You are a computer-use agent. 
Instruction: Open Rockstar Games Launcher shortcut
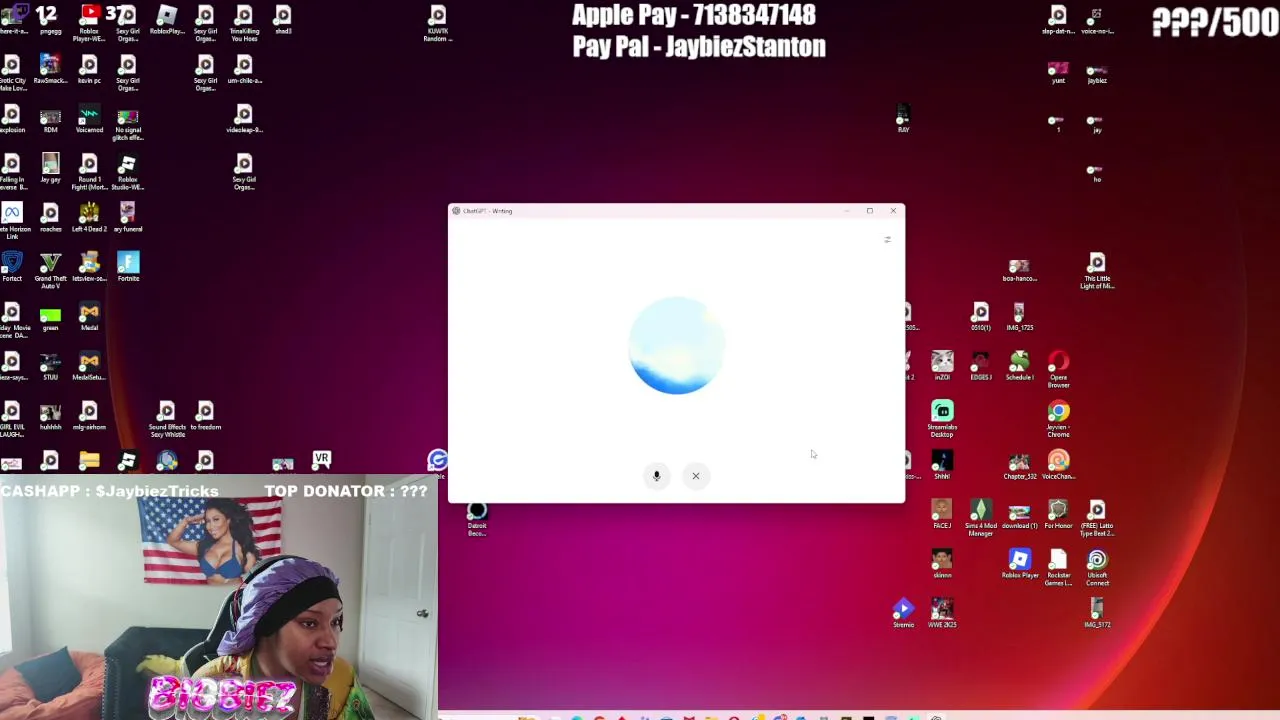pos(1058,567)
